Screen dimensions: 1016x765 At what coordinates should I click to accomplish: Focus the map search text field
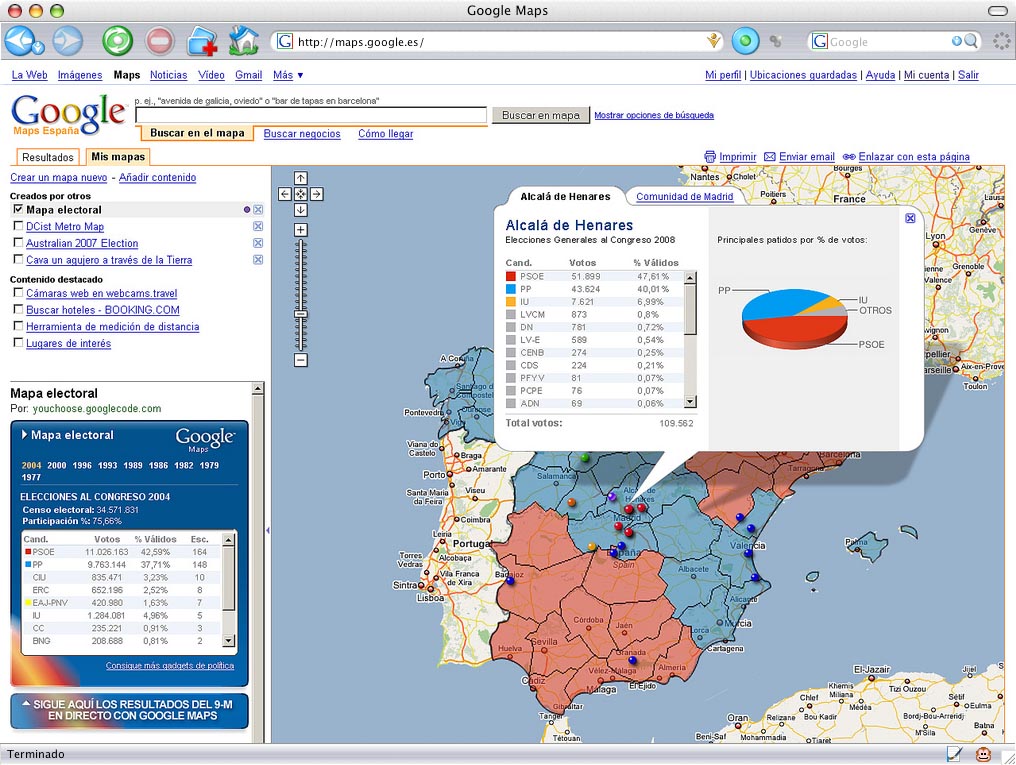[x=311, y=115]
